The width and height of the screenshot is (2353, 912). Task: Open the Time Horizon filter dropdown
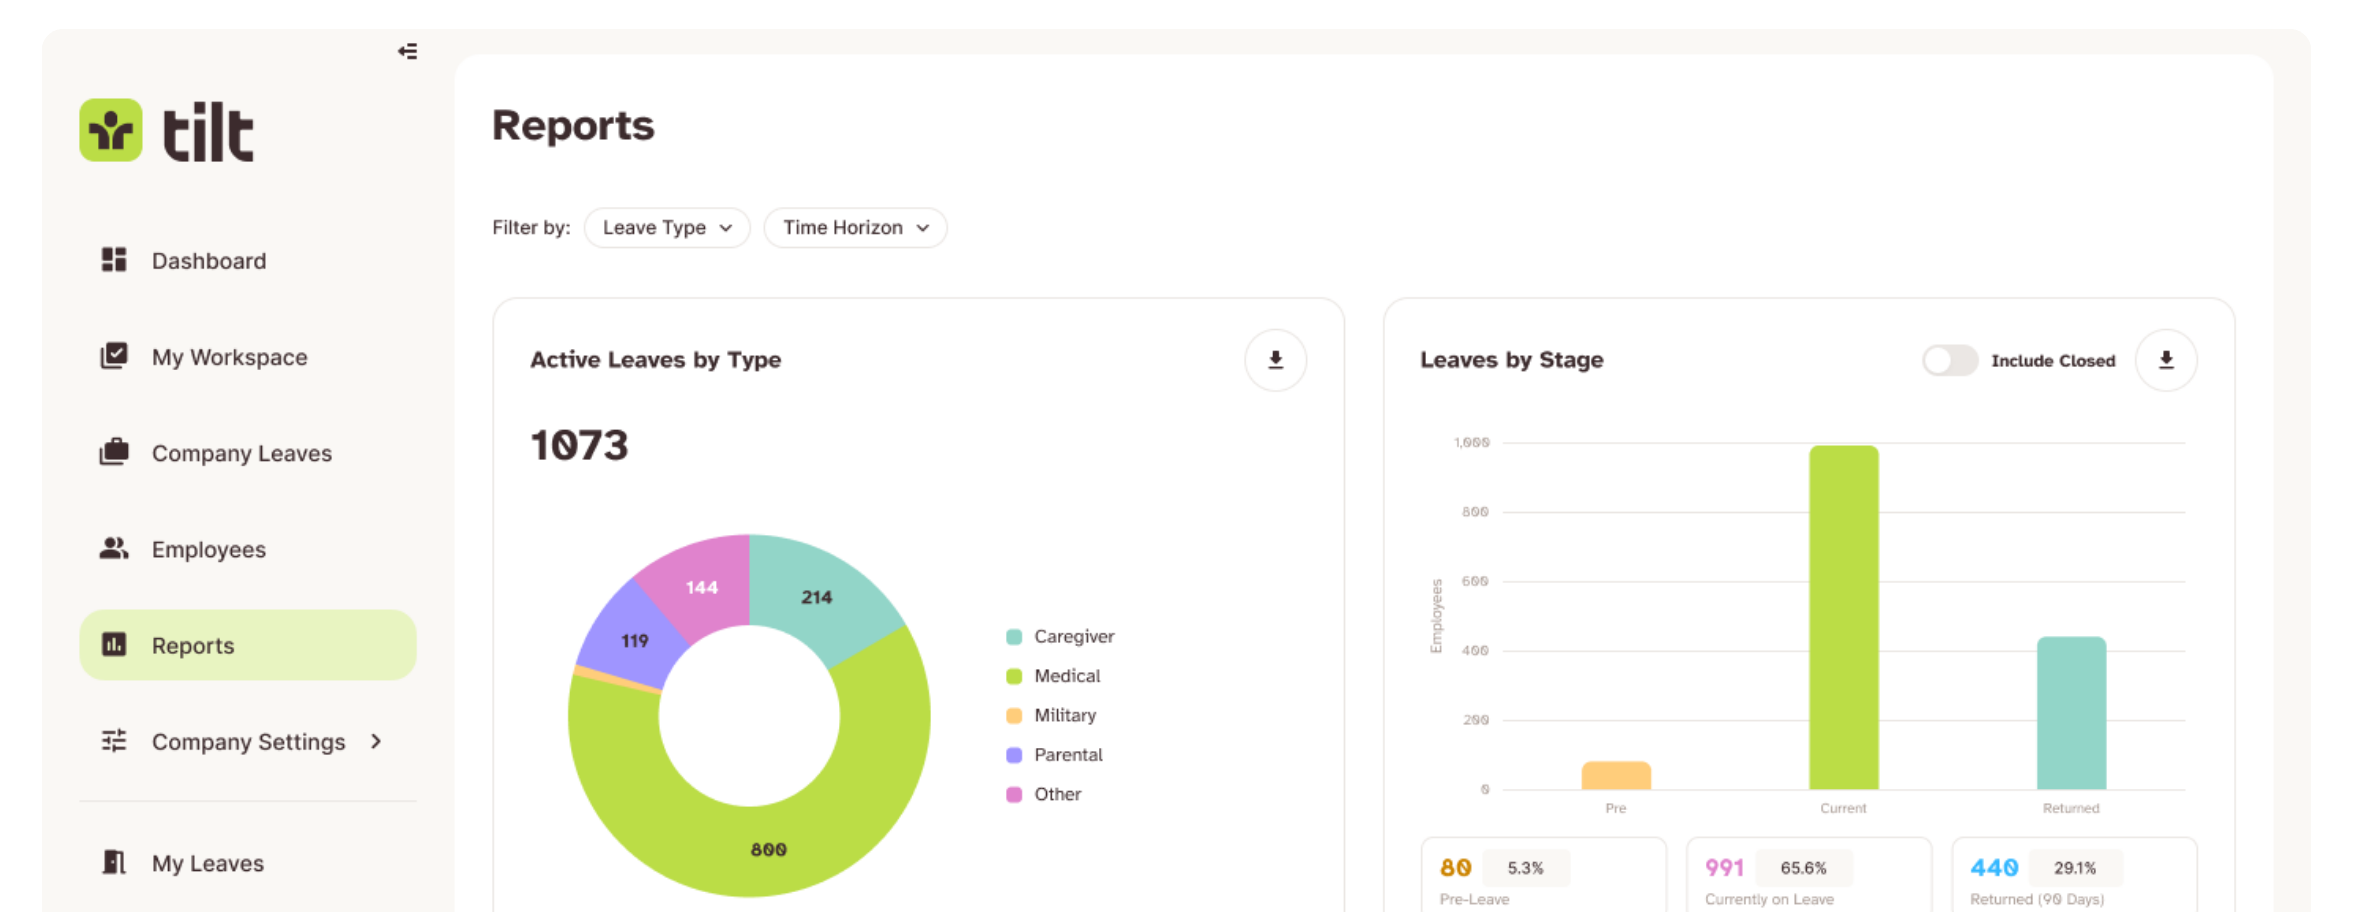pyautogui.click(x=855, y=228)
